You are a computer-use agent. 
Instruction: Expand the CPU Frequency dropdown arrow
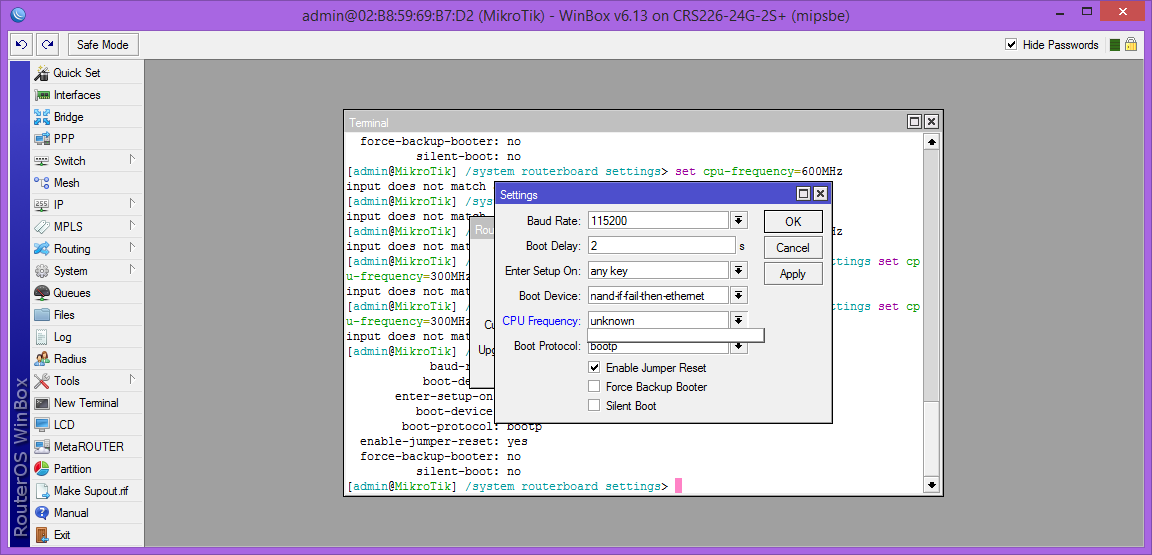click(738, 321)
